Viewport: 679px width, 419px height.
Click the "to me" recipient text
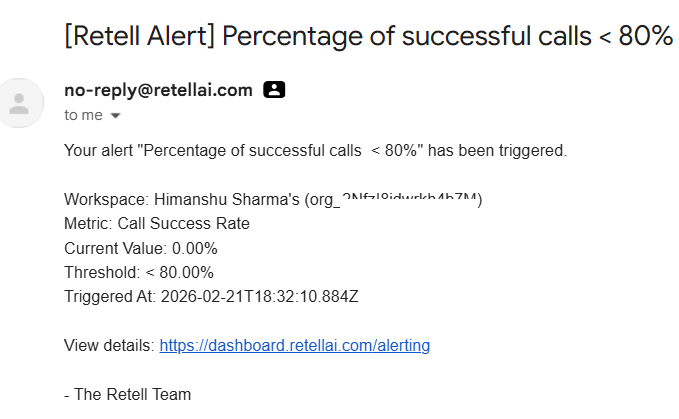[x=83, y=115]
